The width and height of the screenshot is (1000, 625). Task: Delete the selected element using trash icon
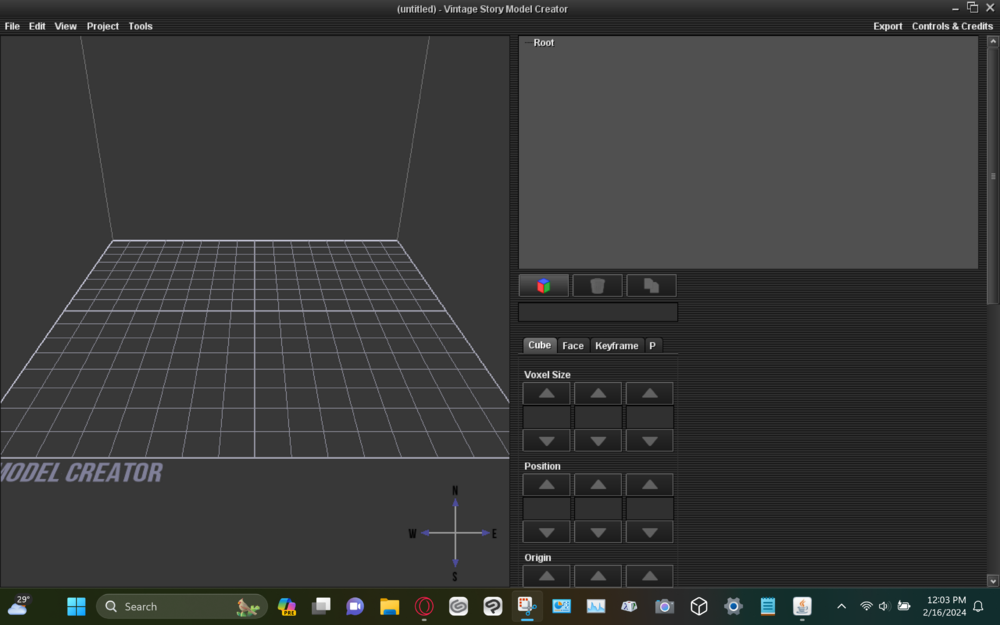click(x=597, y=285)
